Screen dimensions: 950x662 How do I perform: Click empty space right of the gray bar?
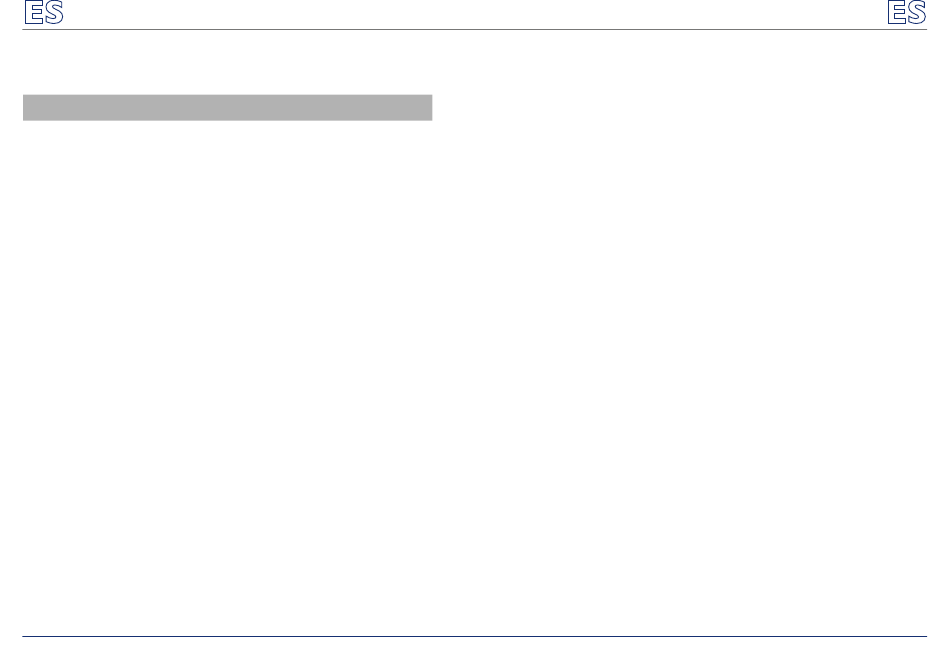coord(679,108)
